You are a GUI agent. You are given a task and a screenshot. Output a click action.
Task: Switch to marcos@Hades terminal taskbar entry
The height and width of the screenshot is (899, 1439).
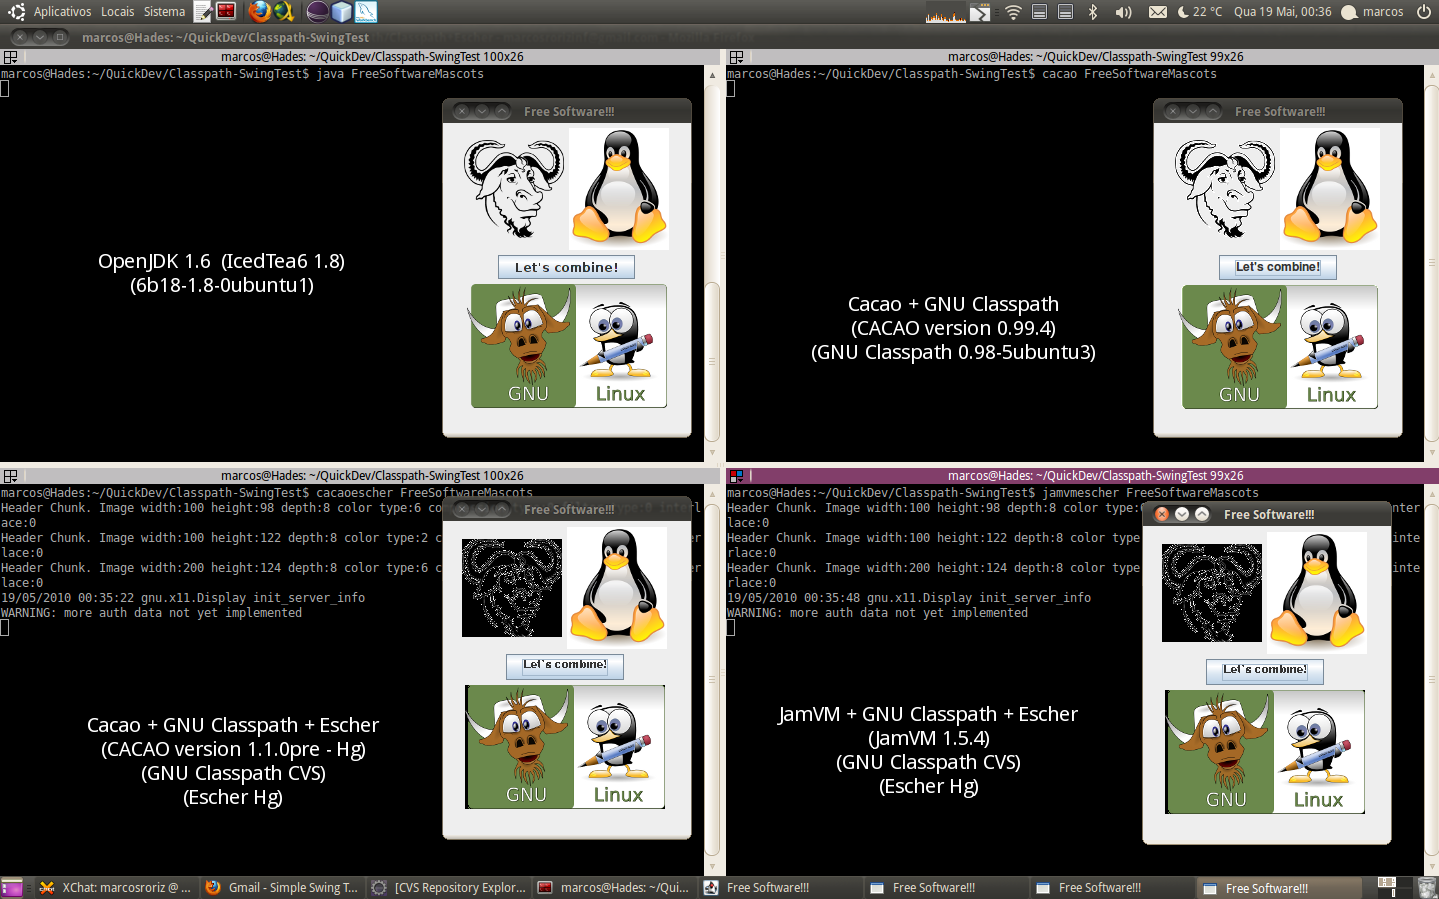pos(614,887)
